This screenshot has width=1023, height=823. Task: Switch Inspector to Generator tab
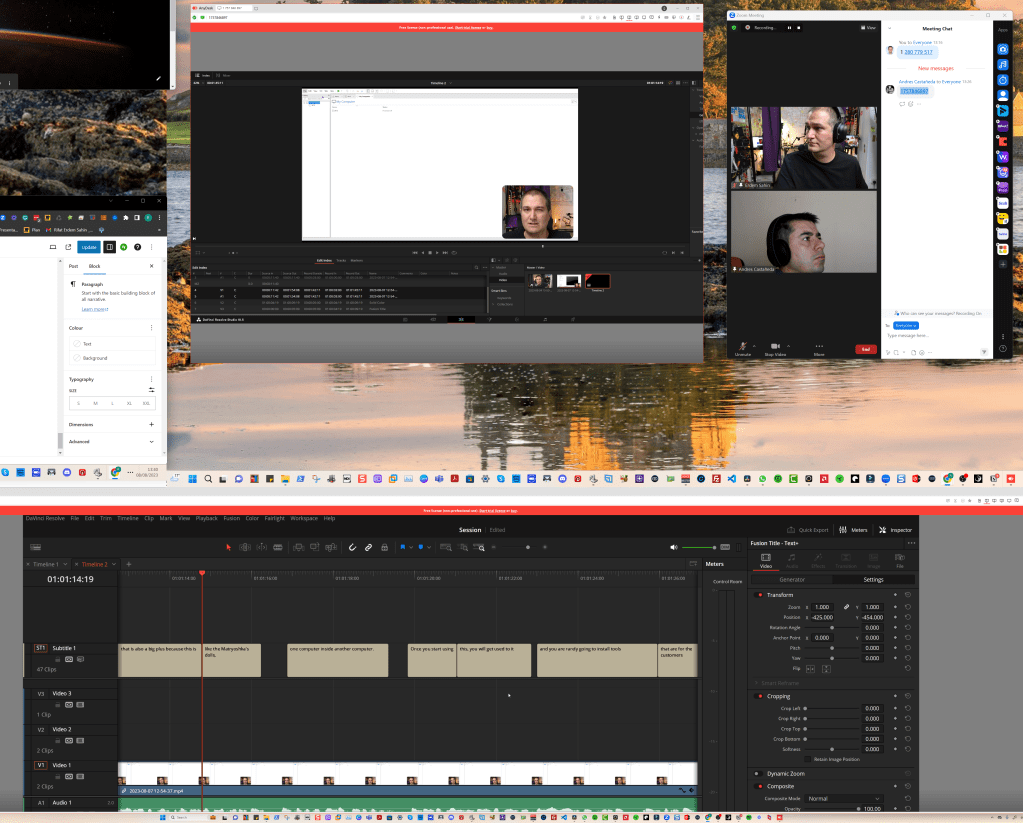[x=792, y=580]
